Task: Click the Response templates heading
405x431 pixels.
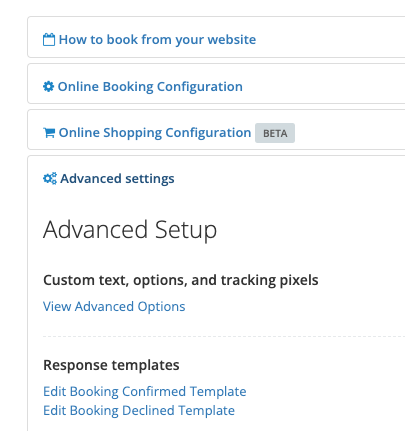Action: [x=111, y=365]
